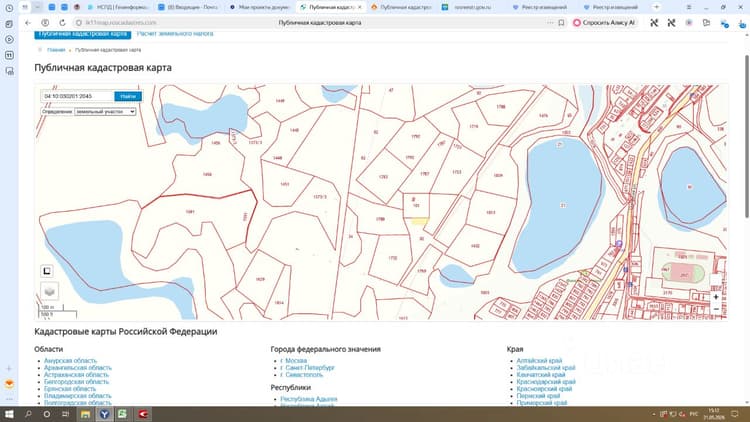The width and height of the screenshot is (750, 422).
Task: Click the map zoom out minus button
Action: [x=716, y=309]
